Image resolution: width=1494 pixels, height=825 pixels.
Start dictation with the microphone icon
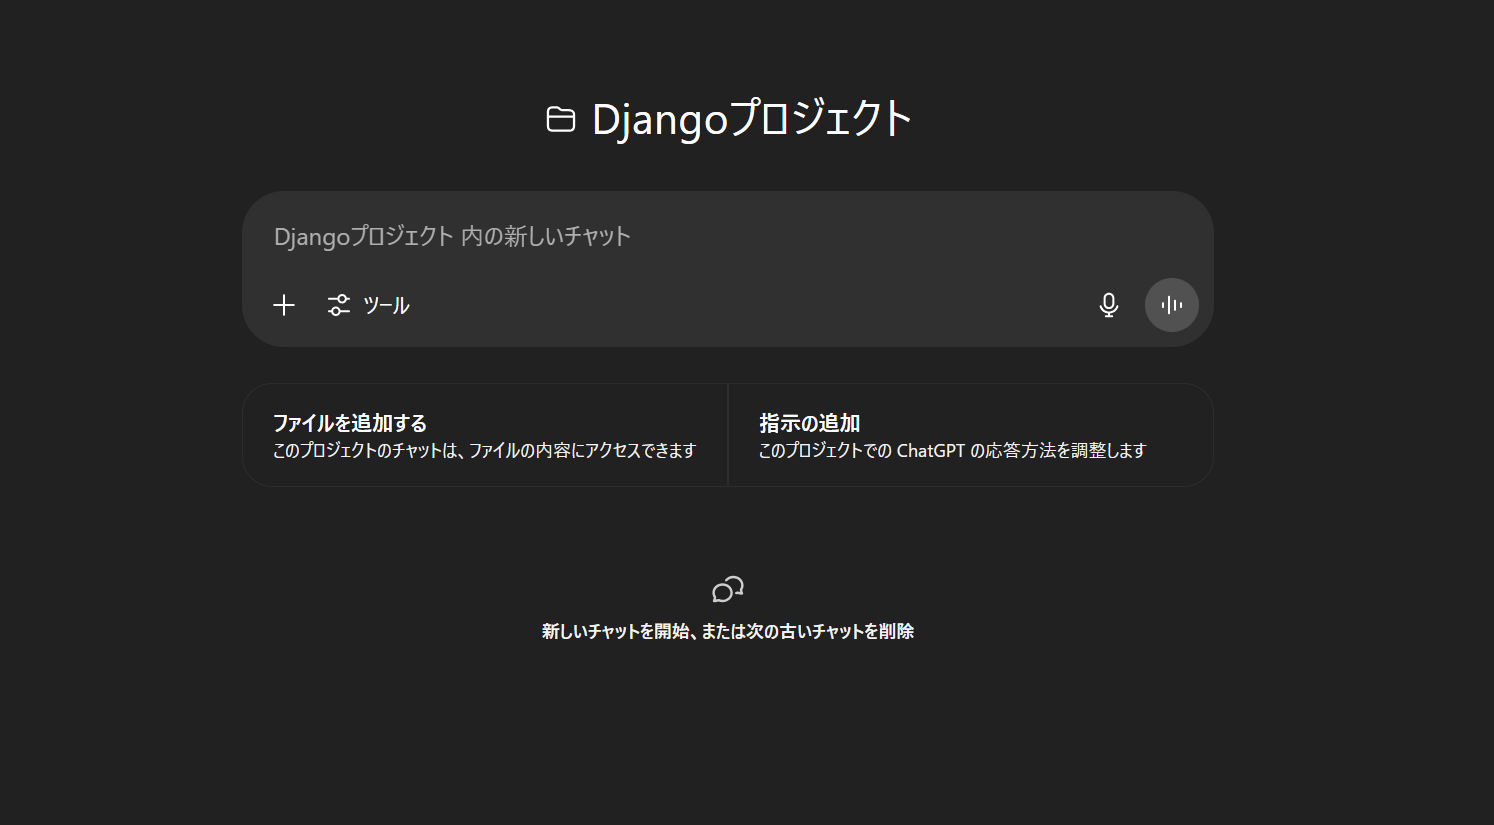(x=1108, y=305)
